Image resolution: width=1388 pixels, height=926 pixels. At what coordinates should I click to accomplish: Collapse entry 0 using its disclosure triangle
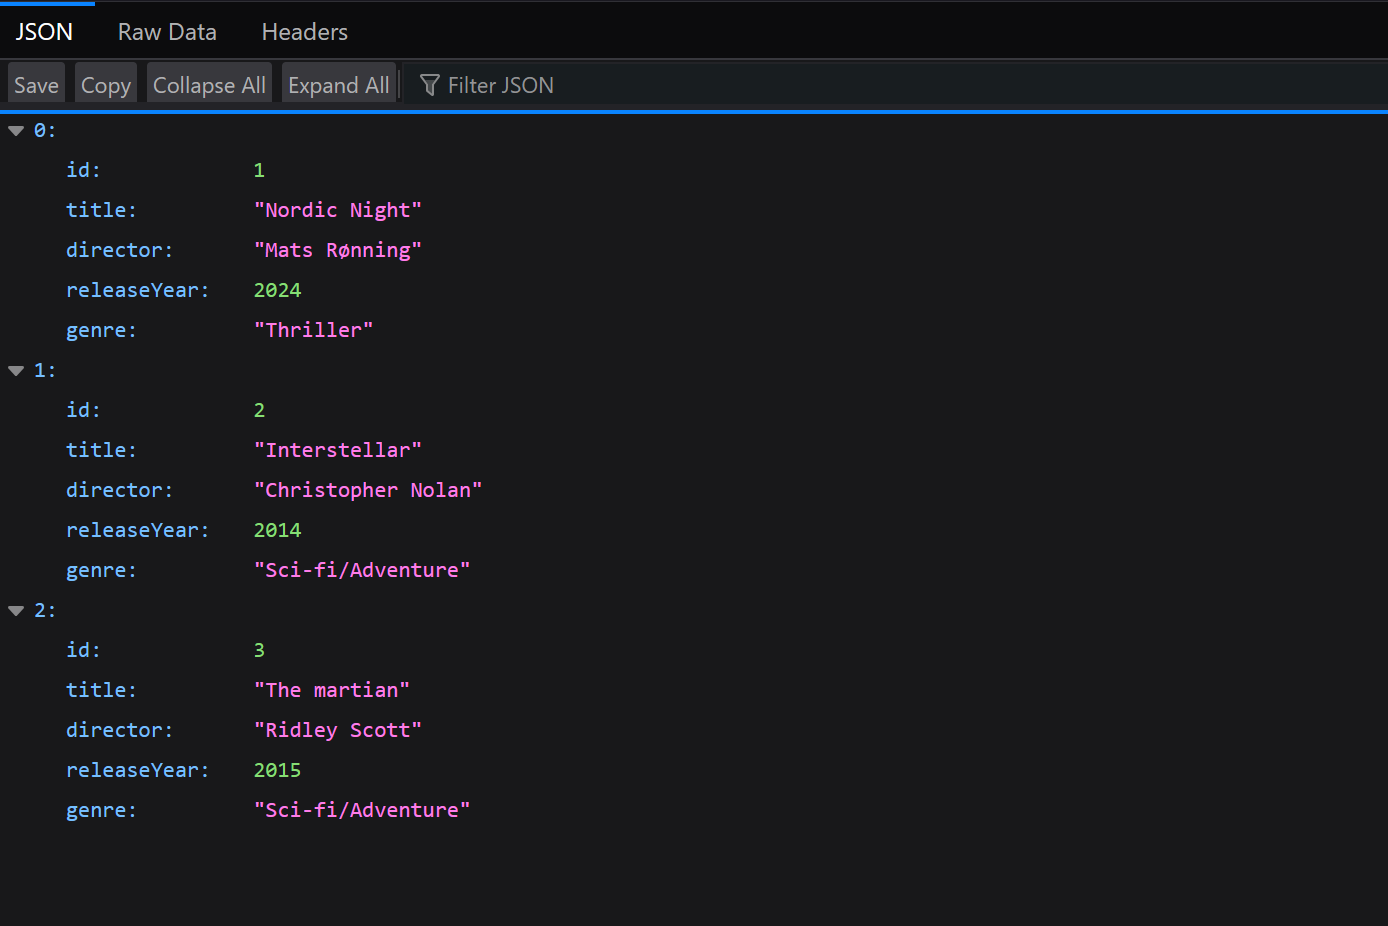pos(15,129)
